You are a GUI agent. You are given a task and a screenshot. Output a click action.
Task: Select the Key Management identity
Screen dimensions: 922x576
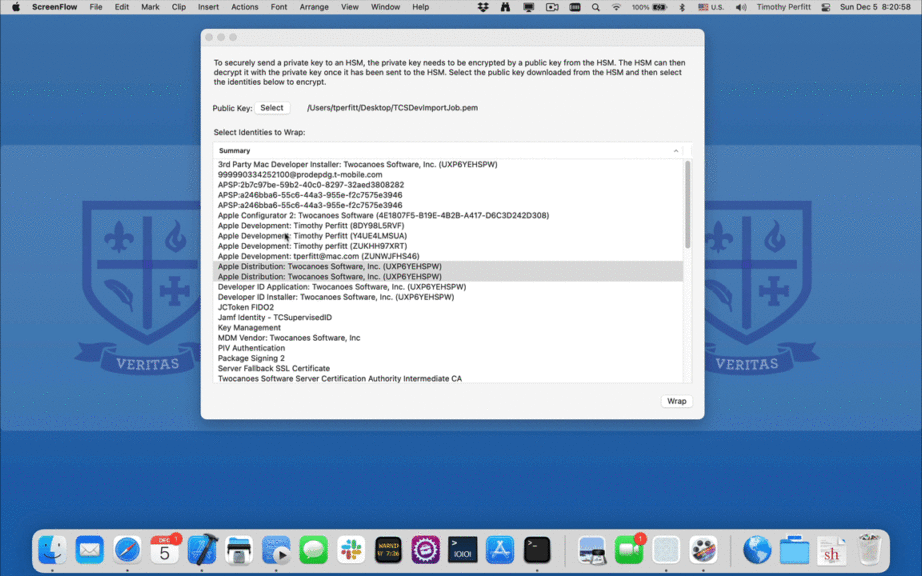click(449, 328)
